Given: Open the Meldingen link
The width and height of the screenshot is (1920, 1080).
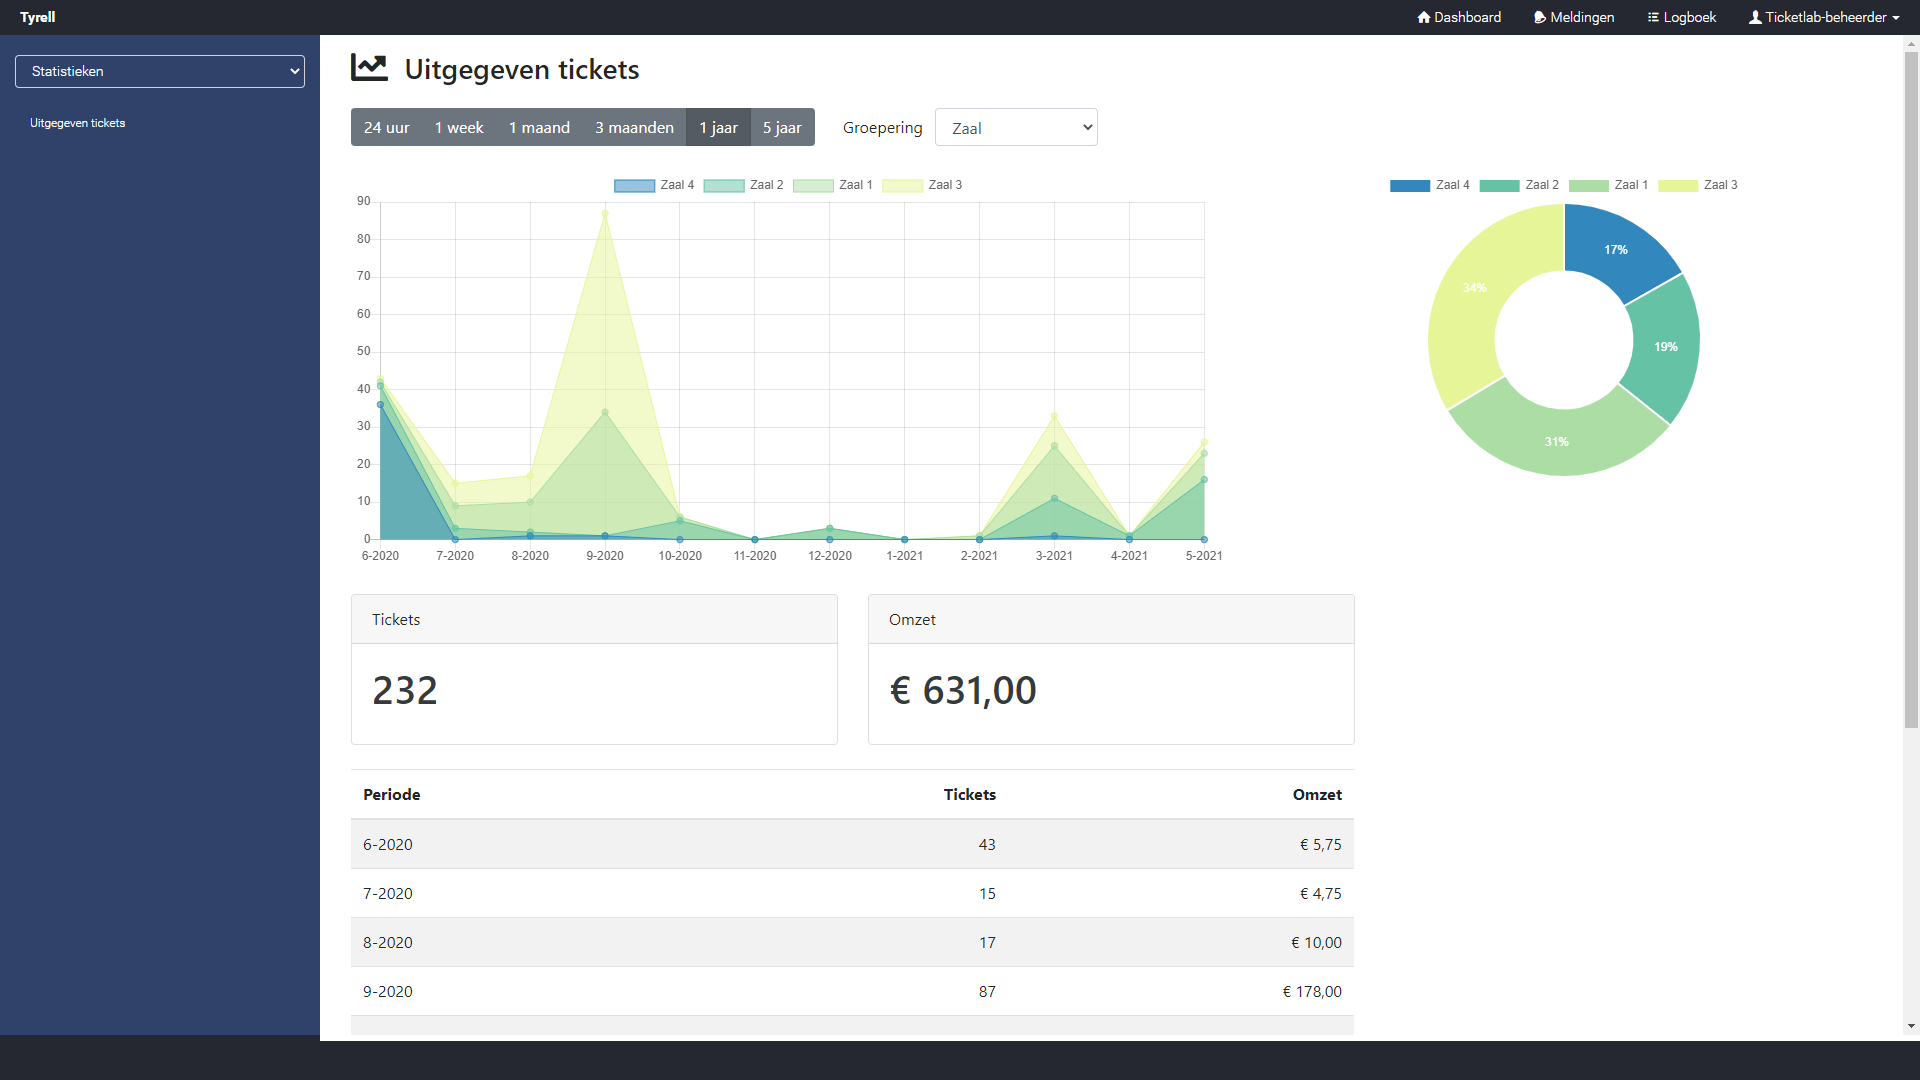Looking at the screenshot, I should click(1574, 17).
